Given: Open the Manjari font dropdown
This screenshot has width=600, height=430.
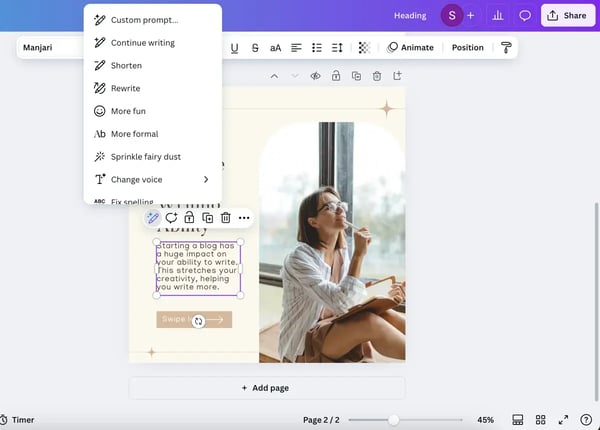Looking at the screenshot, I should (50, 47).
